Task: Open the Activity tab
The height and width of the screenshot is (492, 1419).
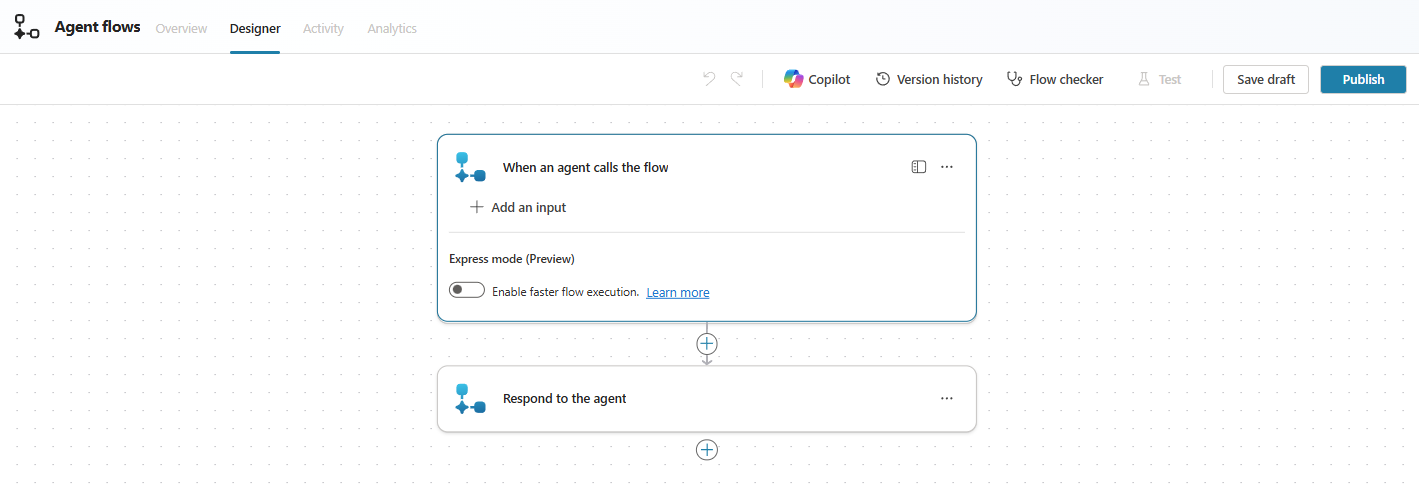Action: pos(323,28)
